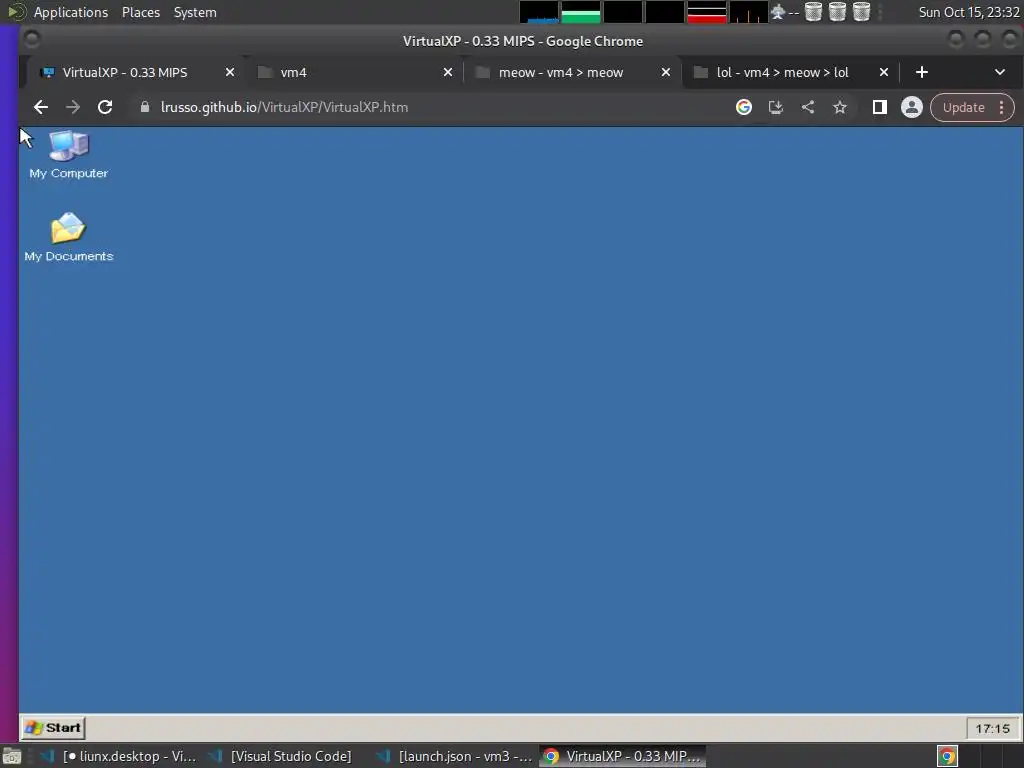Click the install app icon in the address bar

776,107
